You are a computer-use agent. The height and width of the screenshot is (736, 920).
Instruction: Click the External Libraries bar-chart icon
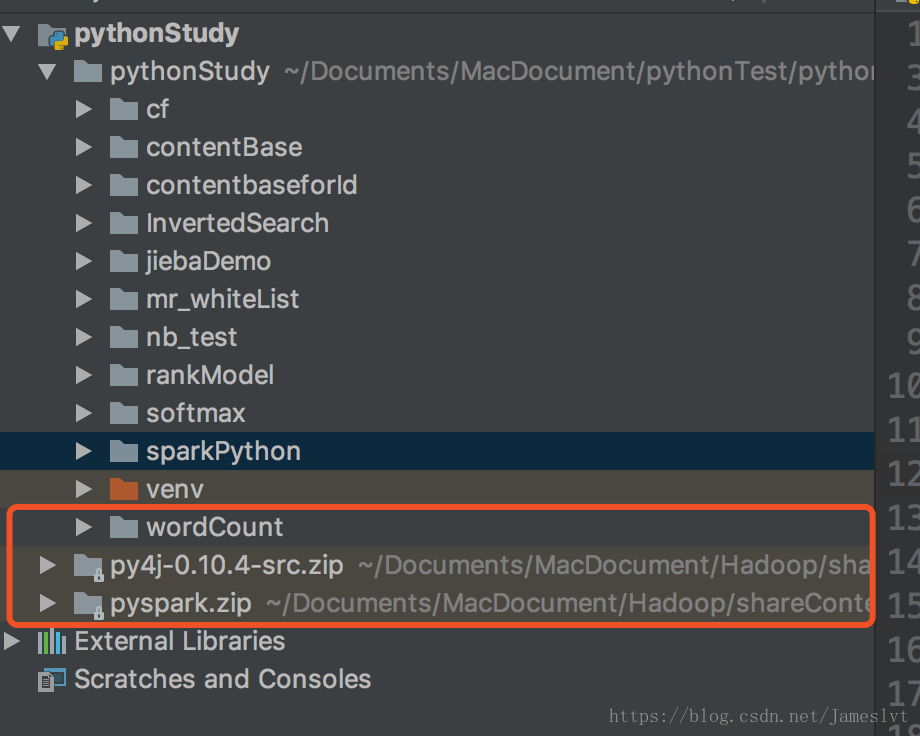(x=52, y=641)
